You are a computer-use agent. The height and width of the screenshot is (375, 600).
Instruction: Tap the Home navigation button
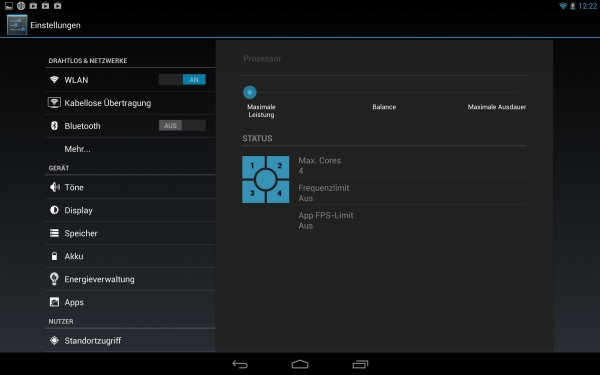300,364
